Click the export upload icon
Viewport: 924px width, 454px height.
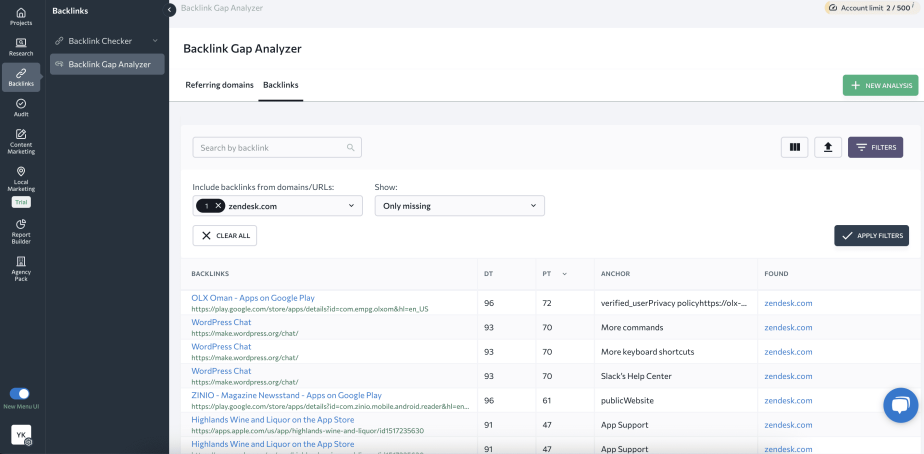pyautogui.click(x=828, y=147)
